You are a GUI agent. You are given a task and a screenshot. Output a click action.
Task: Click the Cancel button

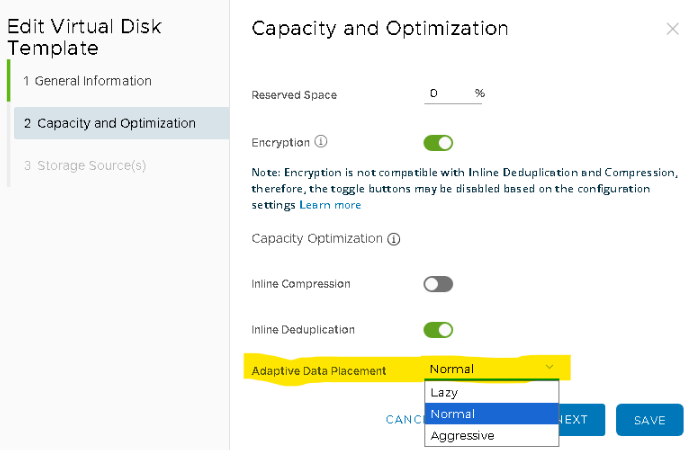click(x=405, y=420)
